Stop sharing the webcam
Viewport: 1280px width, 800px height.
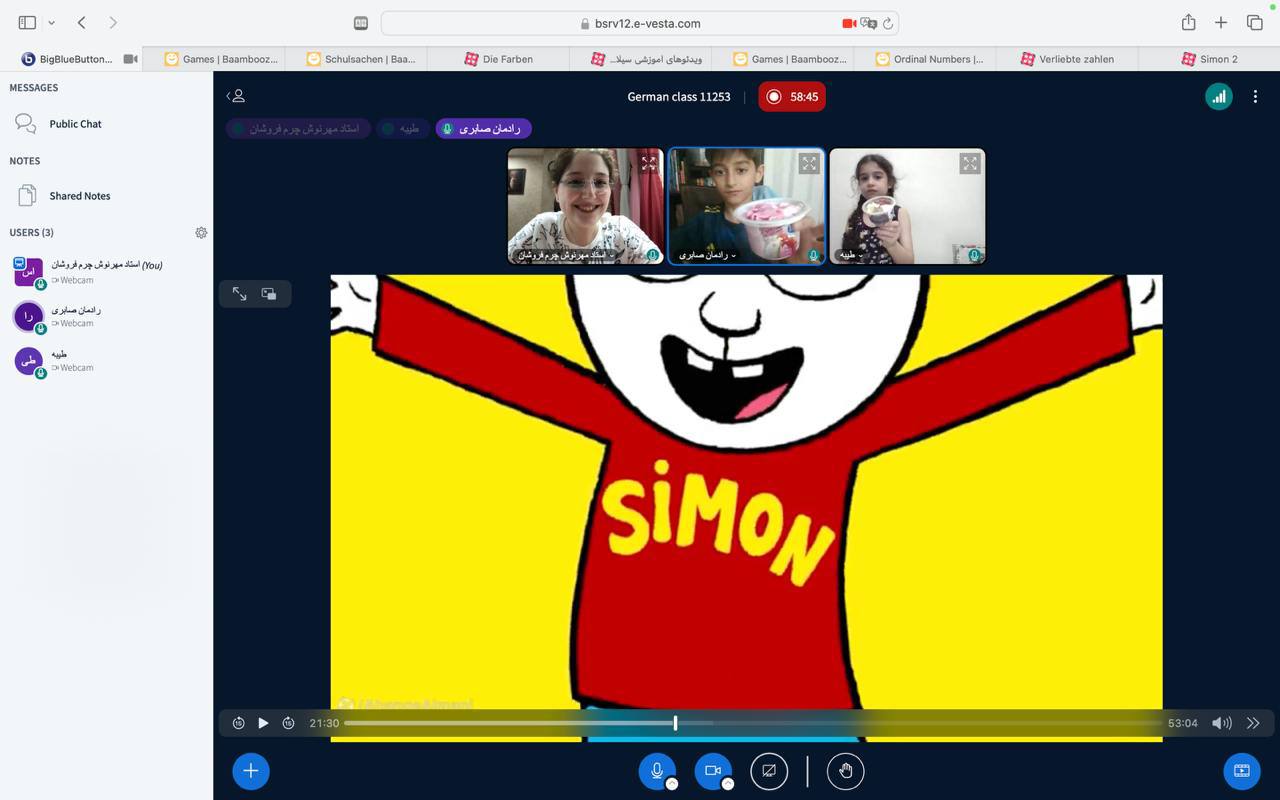tap(713, 771)
